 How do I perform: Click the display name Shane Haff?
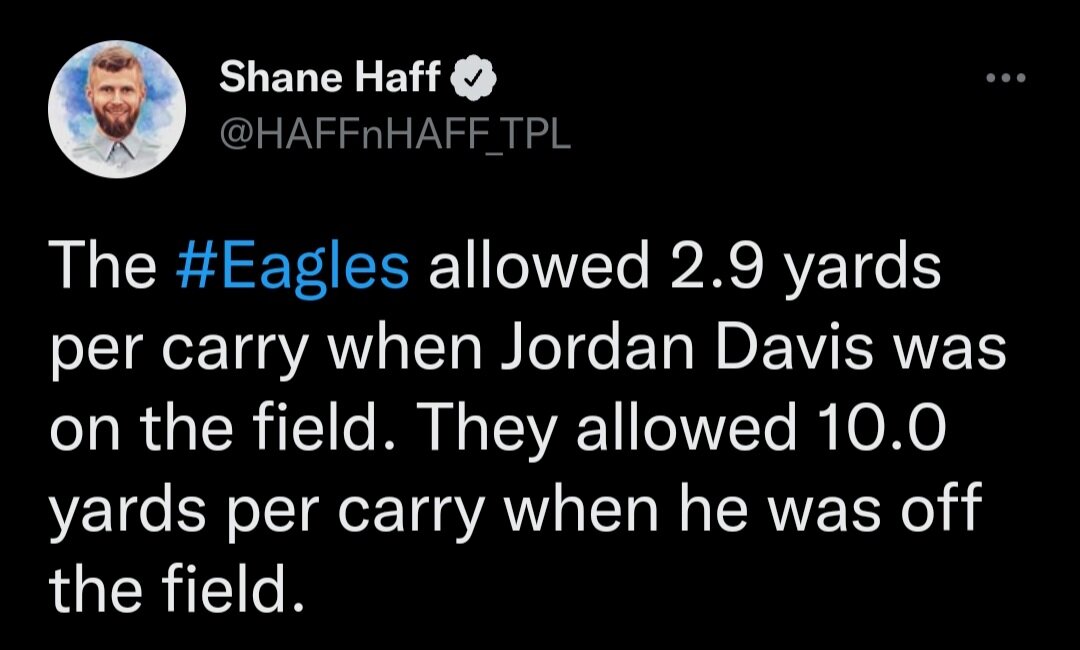[x=329, y=79]
